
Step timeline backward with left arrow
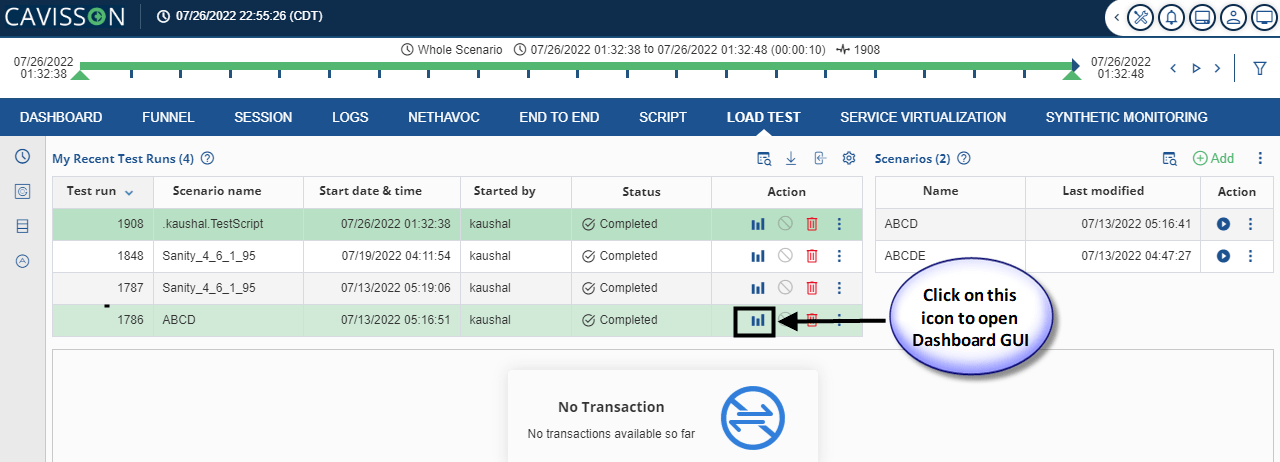tap(1175, 68)
